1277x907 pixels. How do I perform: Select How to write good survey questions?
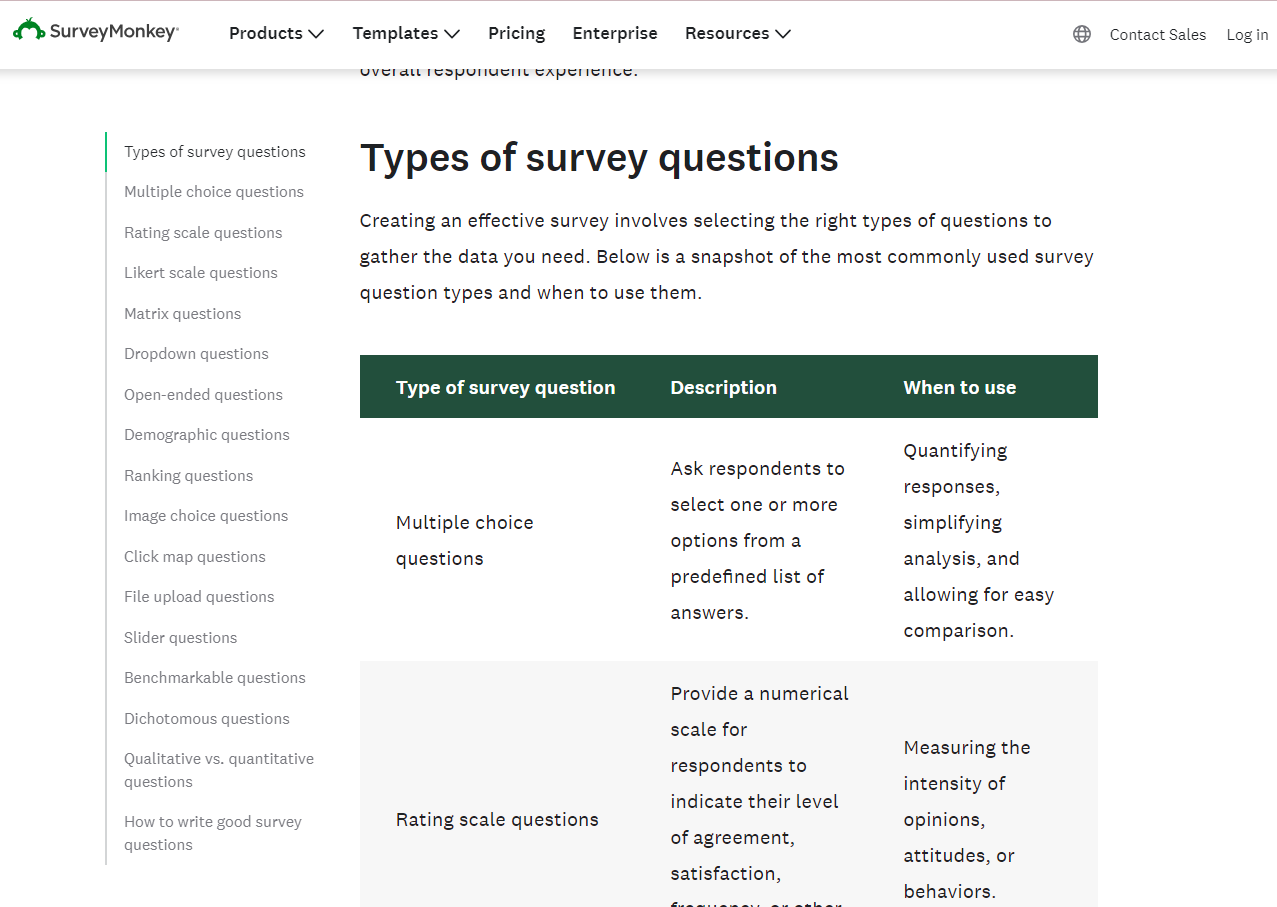pos(212,832)
